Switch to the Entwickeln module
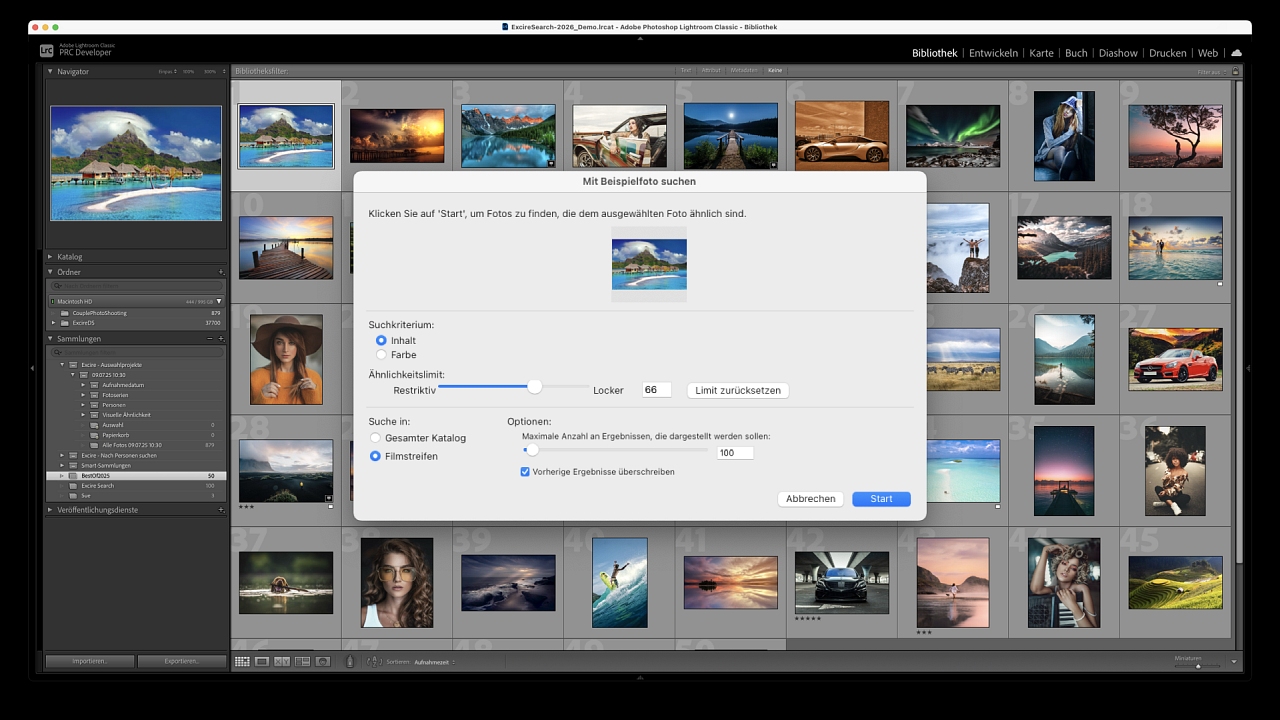 click(x=993, y=53)
